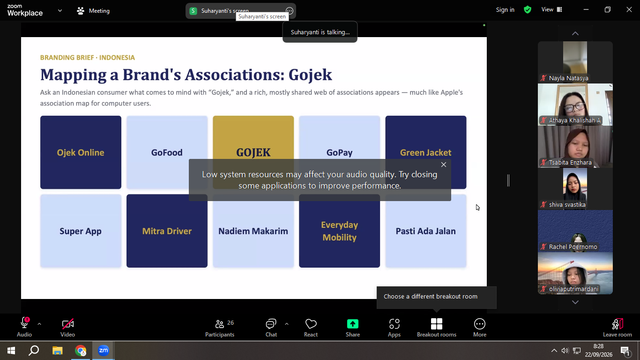Open the More options menu

click(x=480, y=327)
